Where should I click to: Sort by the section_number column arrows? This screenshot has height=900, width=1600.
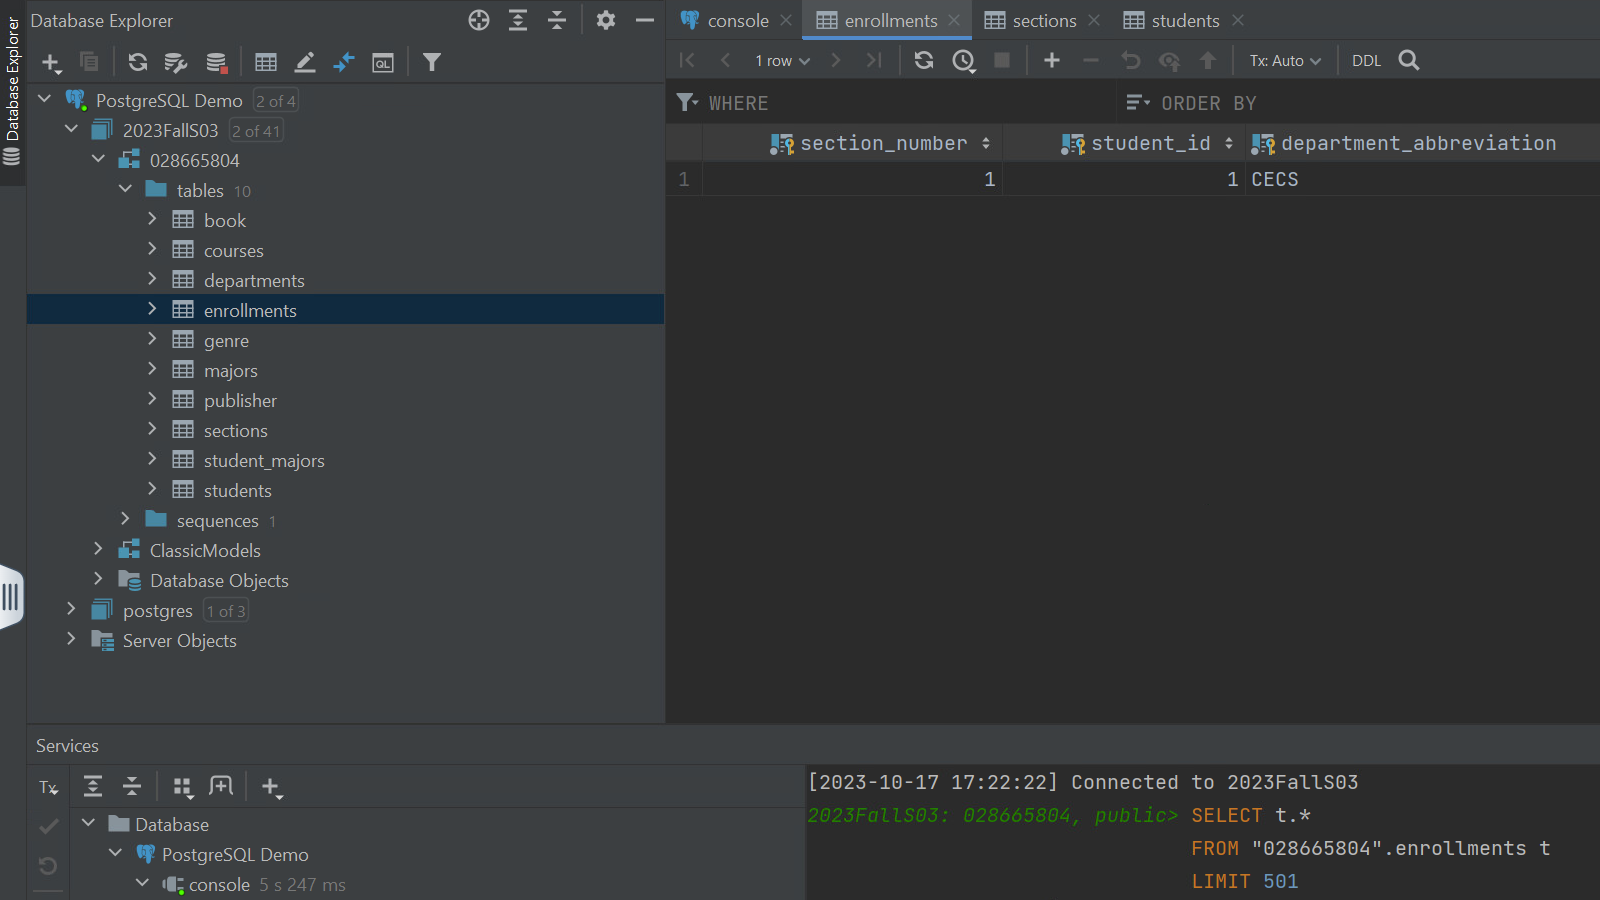[986, 144]
